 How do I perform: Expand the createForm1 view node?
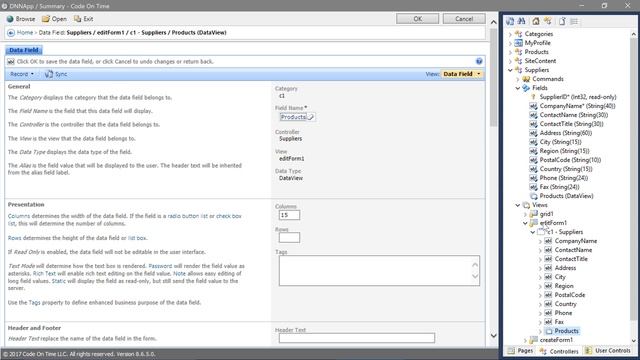(x=525, y=340)
